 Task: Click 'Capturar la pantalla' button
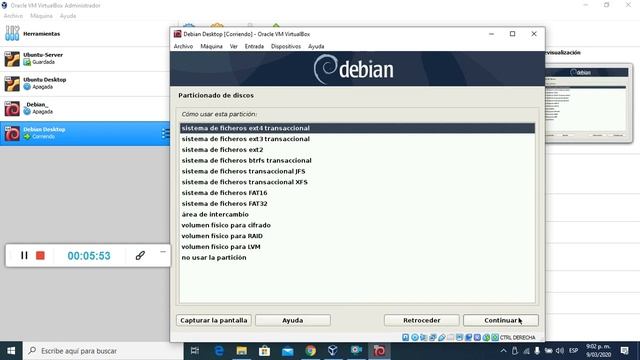[214, 320]
